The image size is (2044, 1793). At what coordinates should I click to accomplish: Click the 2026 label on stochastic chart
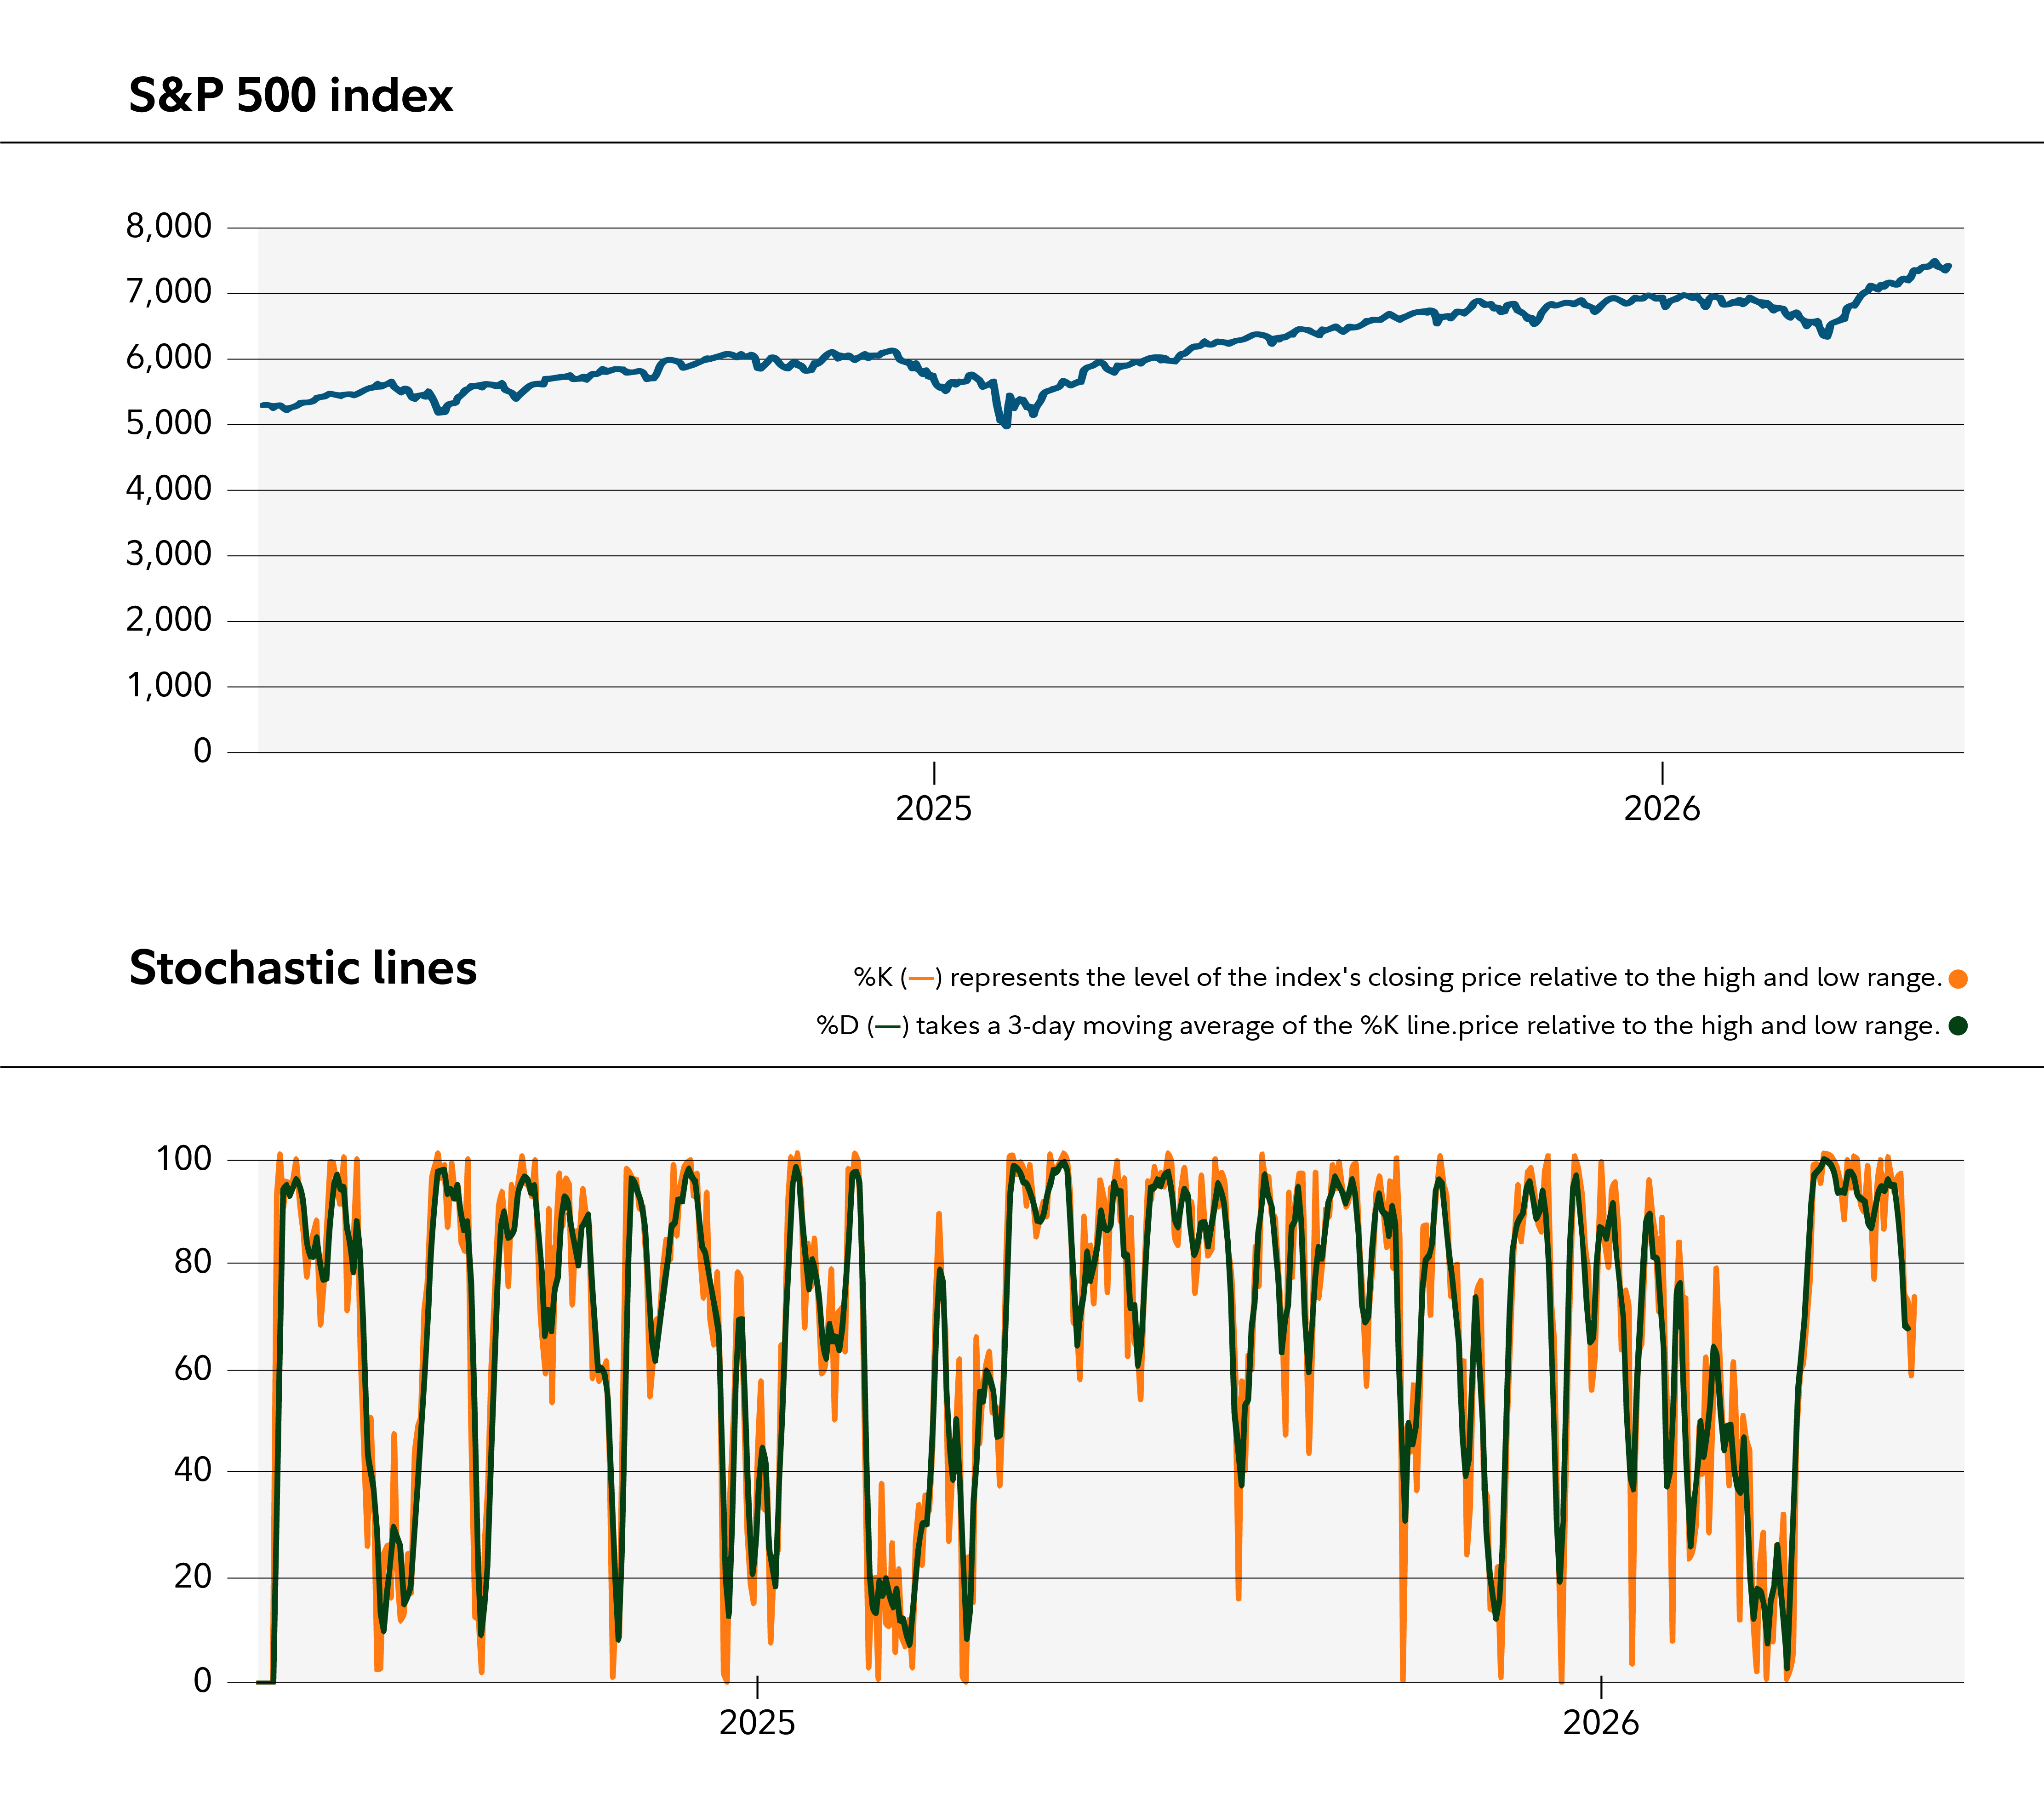coord(1601,1722)
